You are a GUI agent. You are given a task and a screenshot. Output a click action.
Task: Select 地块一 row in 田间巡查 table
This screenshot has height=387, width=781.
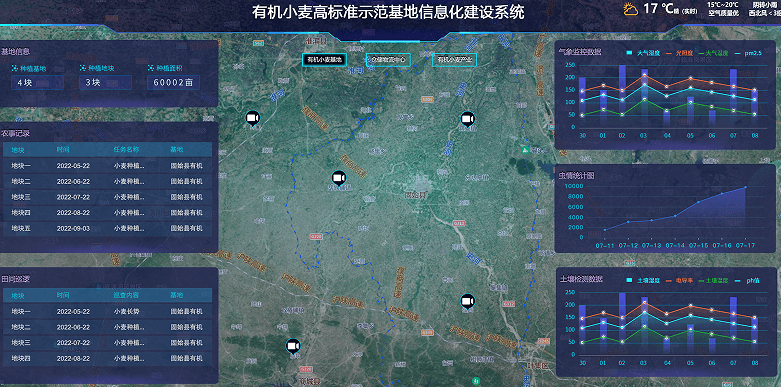click(108, 312)
